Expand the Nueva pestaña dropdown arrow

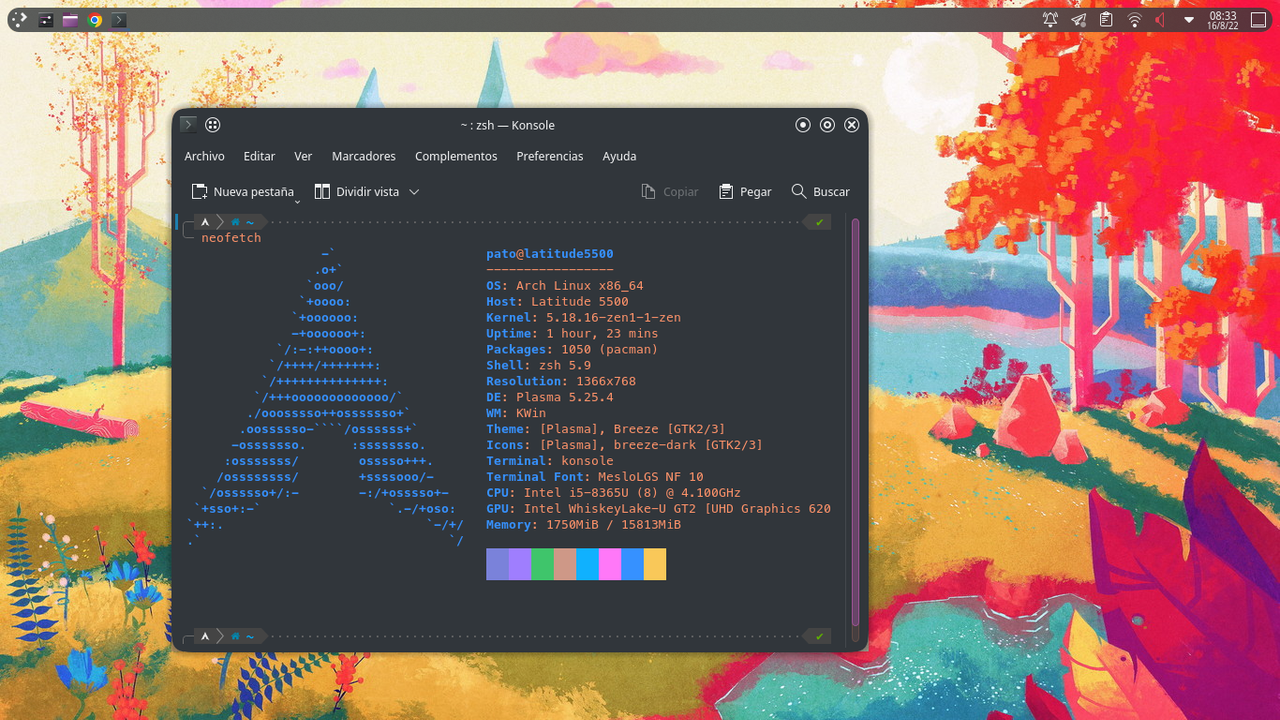[x=298, y=201]
